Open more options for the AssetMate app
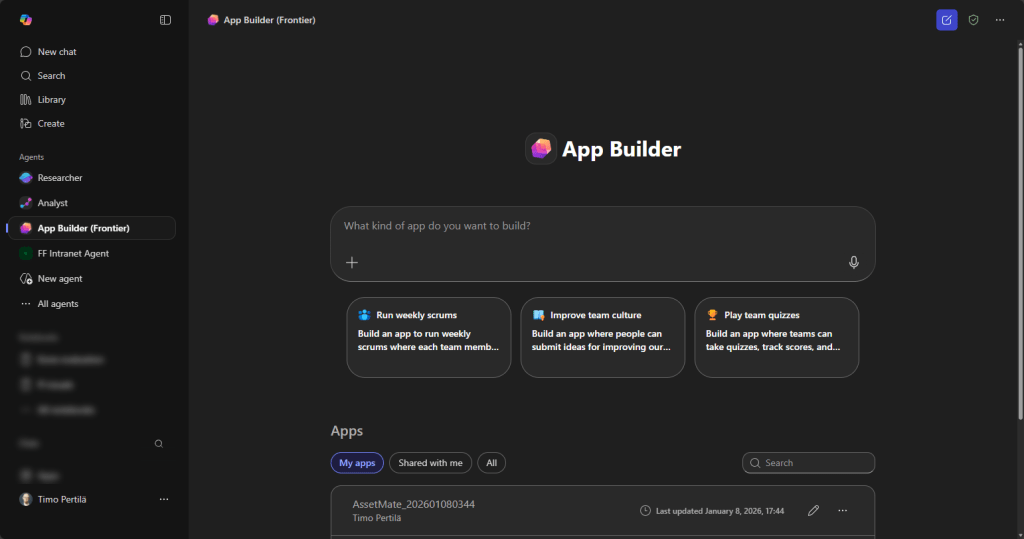The height and width of the screenshot is (539, 1024). 842,511
